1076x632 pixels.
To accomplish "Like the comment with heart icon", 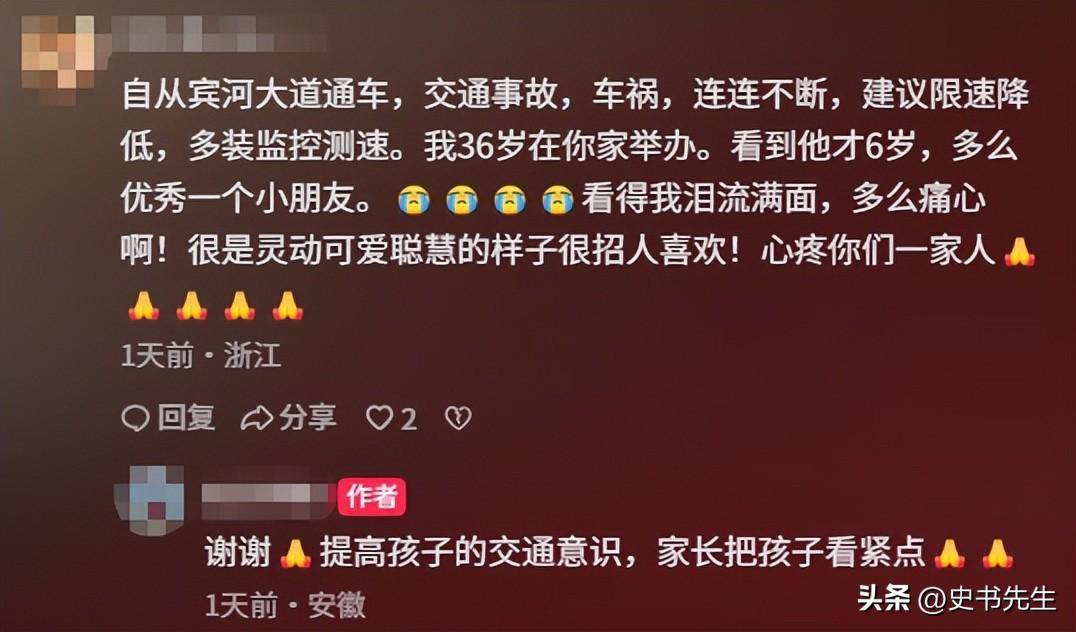I will [379, 418].
